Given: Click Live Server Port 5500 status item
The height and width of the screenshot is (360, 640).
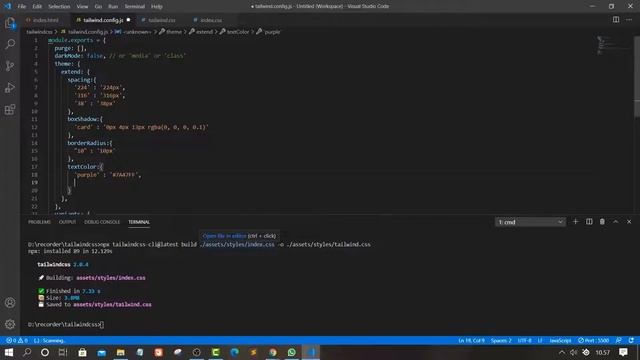Looking at the screenshot, I should tap(593, 340).
